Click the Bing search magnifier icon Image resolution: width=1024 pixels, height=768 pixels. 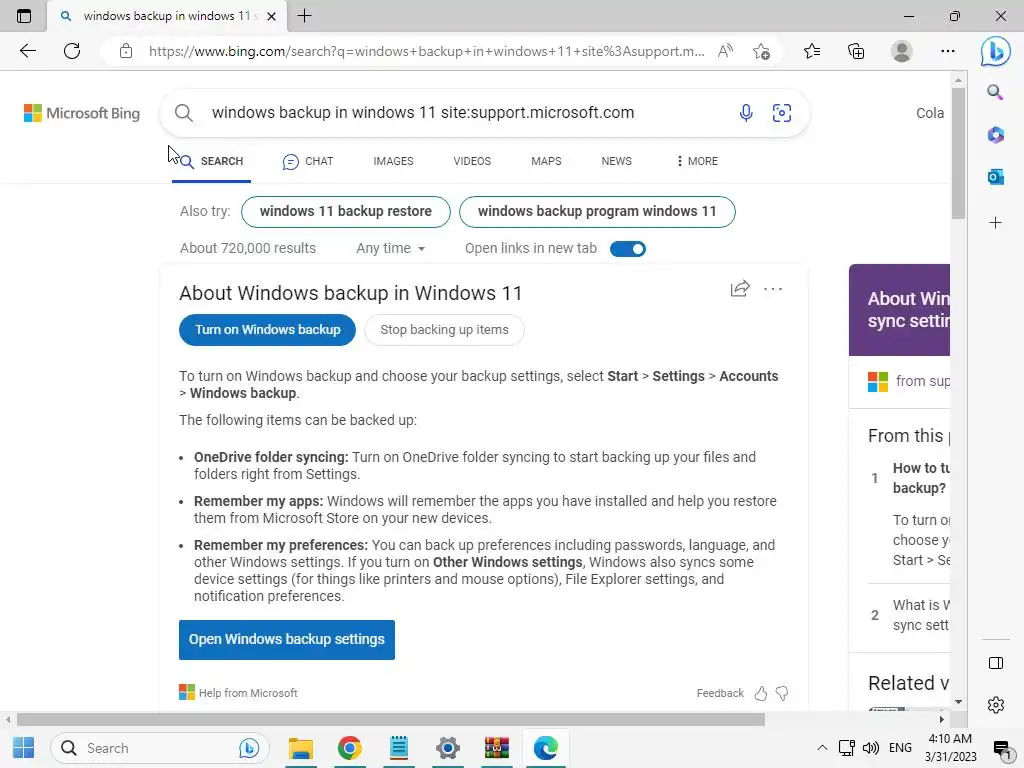point(184,113)
